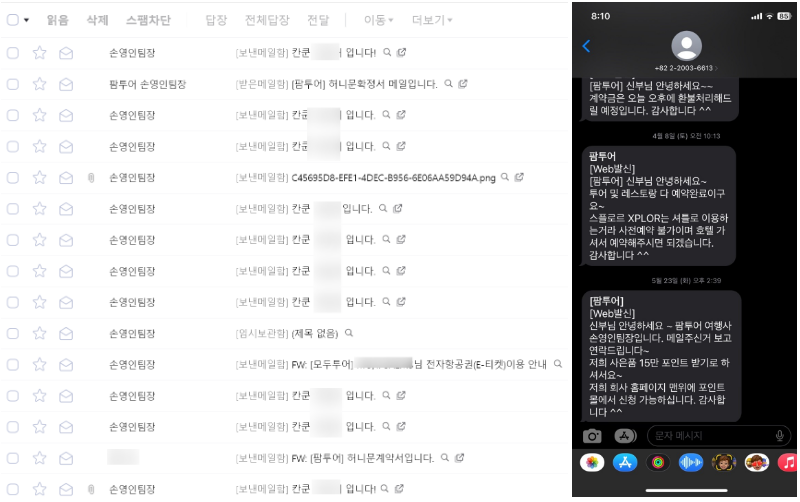The height and width of the screenshot is (502, 800).
Task: Open the audio messages waveform app
Action: click(x=690, y=463)
